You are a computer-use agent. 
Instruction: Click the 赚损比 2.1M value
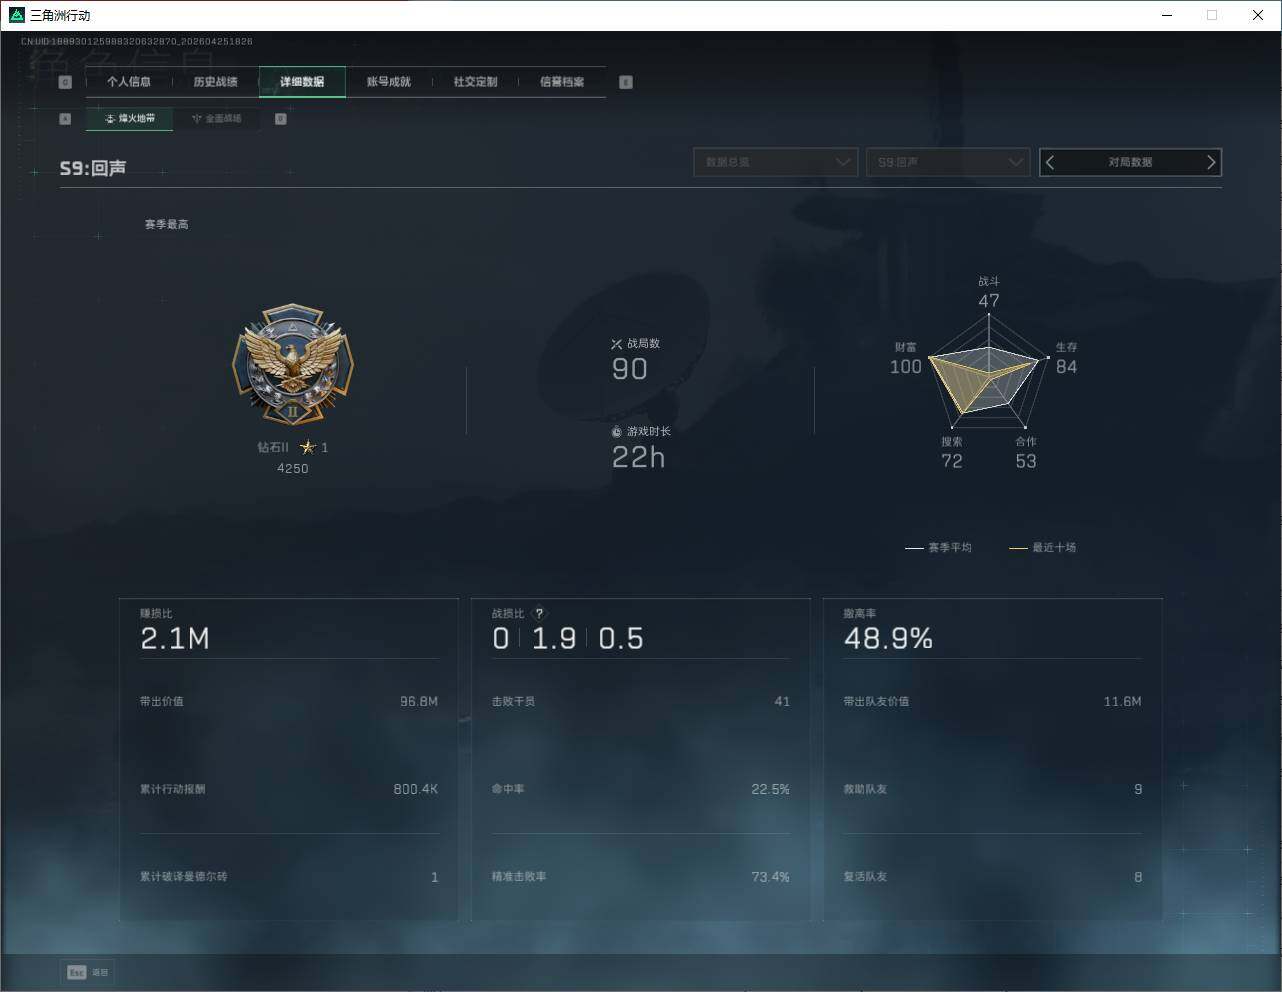(175, 639)
